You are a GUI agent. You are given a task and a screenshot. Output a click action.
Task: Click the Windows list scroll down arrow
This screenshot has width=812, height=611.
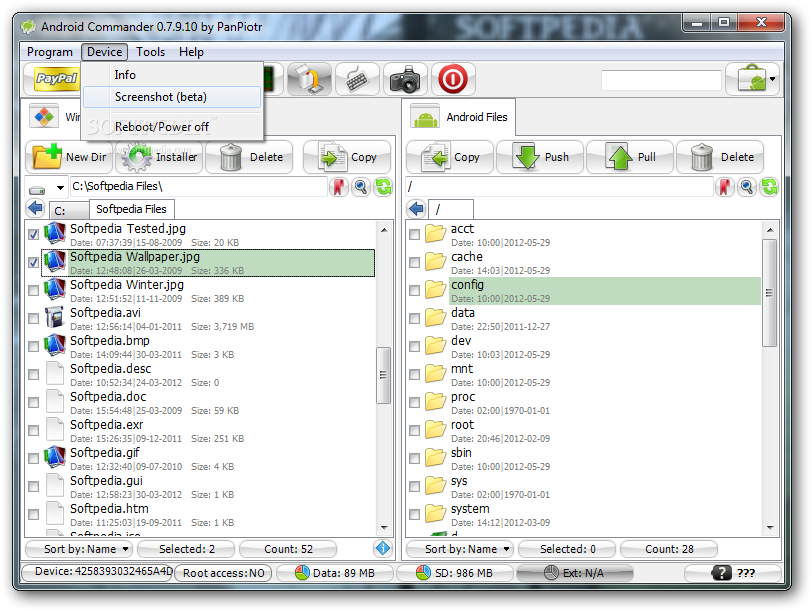(x=384, y=528)
